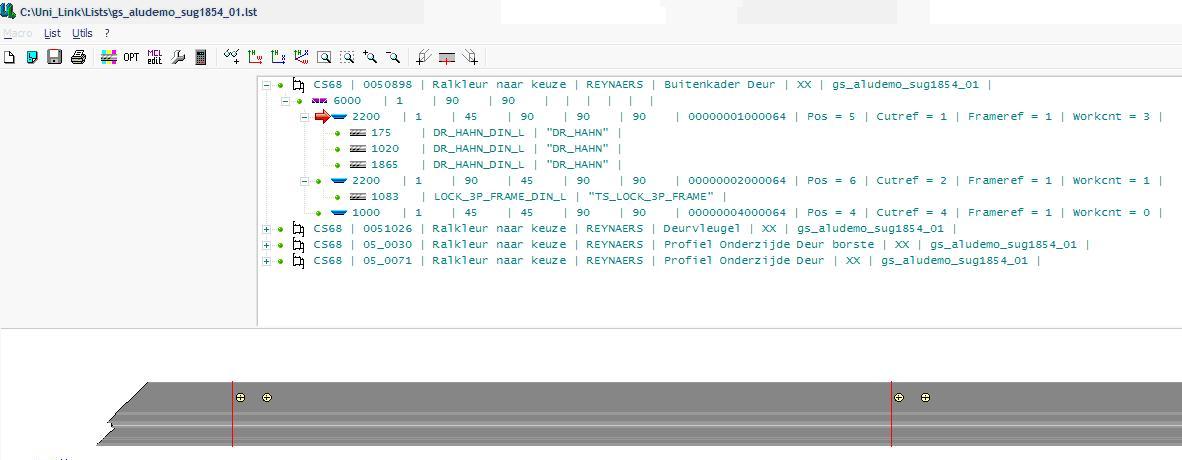Select the 3D H-X-W axes view icon

pos(302,57)
